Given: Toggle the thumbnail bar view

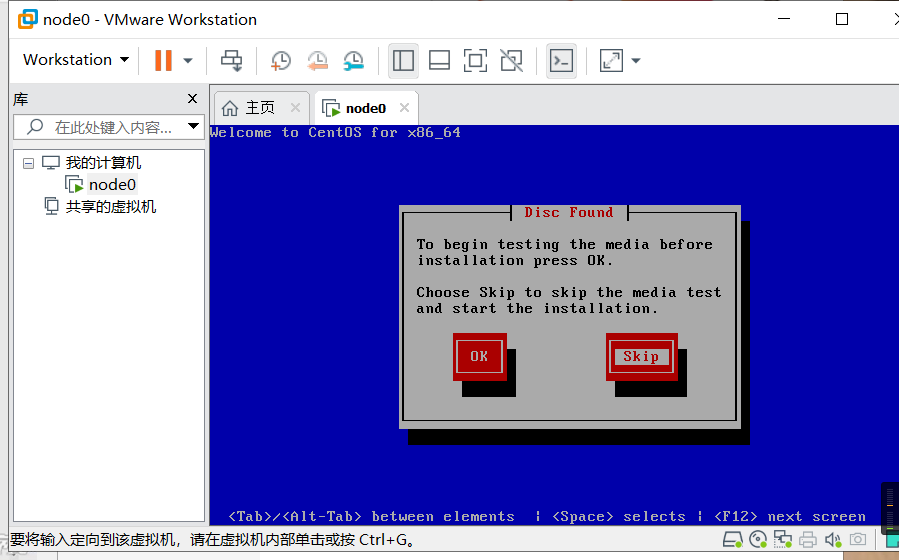Looking at the screenshot, I should point(439,60).
